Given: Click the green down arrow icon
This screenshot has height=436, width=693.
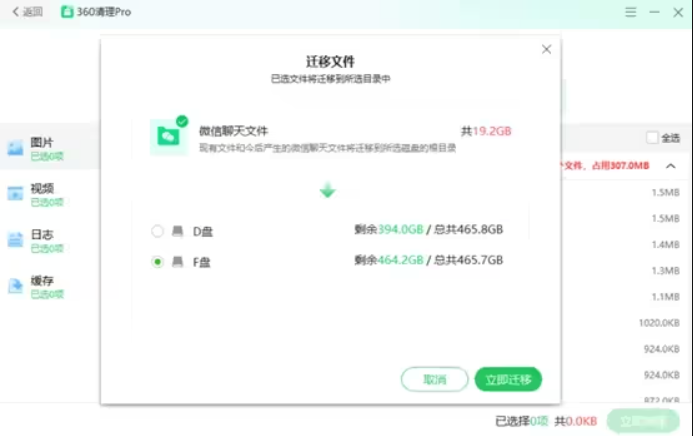Looking at the screenshot, I should 327,190.
